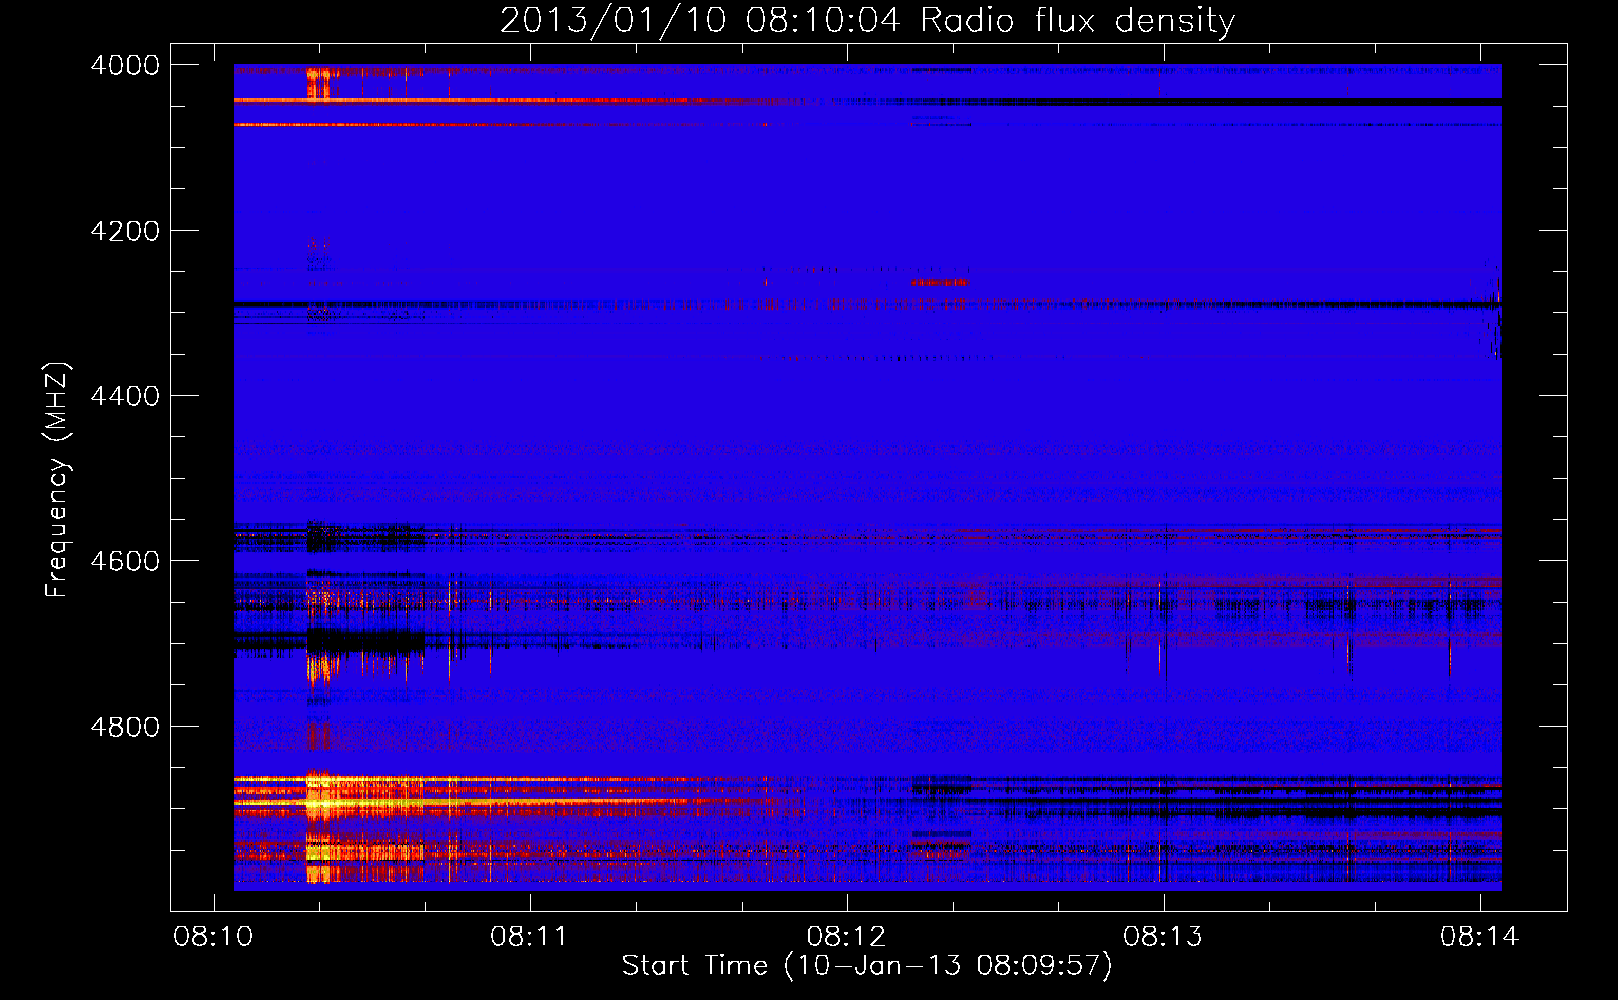The height and width of the screenshot is (1000, 1618).
Task: Select the 4400 frequency tick label
Action: (125, 396)
